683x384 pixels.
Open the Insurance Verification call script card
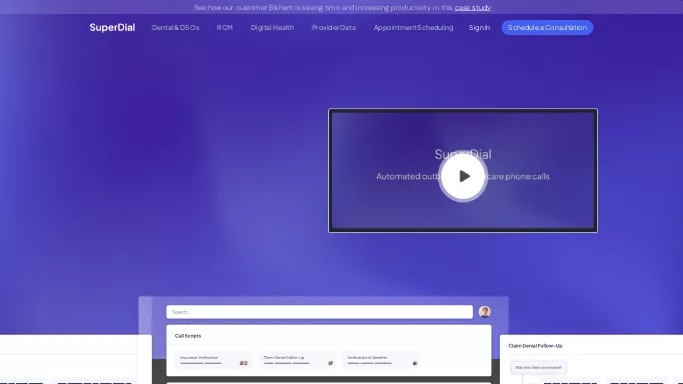(214, 360)
